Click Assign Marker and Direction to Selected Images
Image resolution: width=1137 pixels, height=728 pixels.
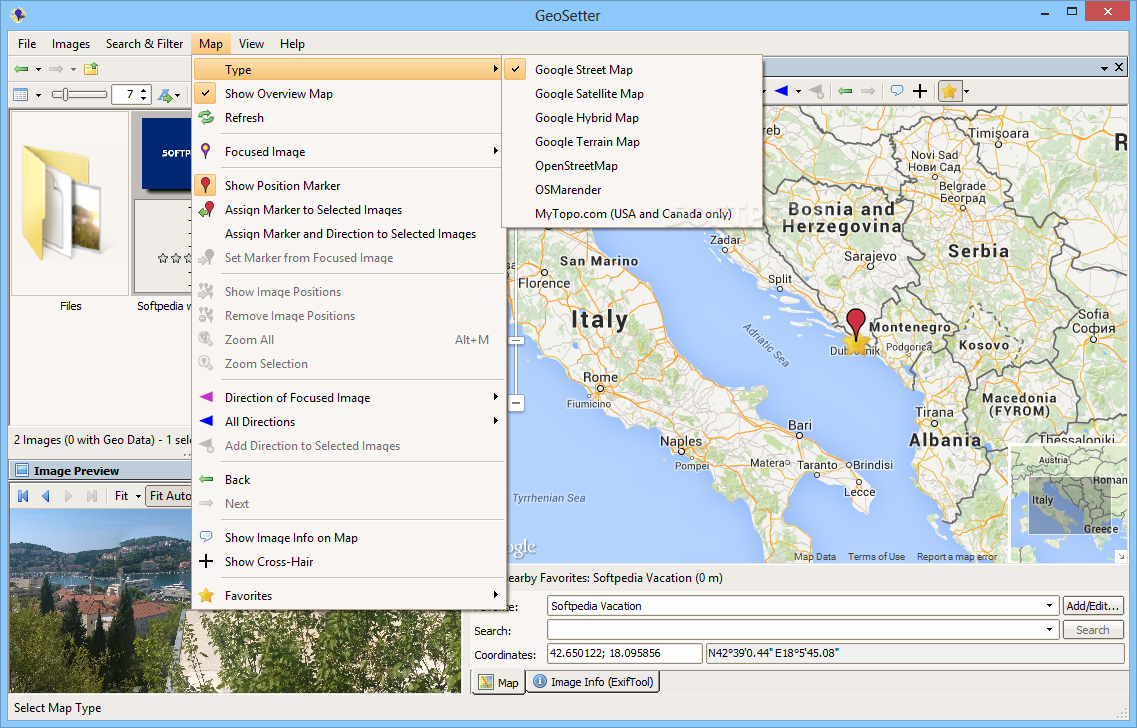click(348, 233)
